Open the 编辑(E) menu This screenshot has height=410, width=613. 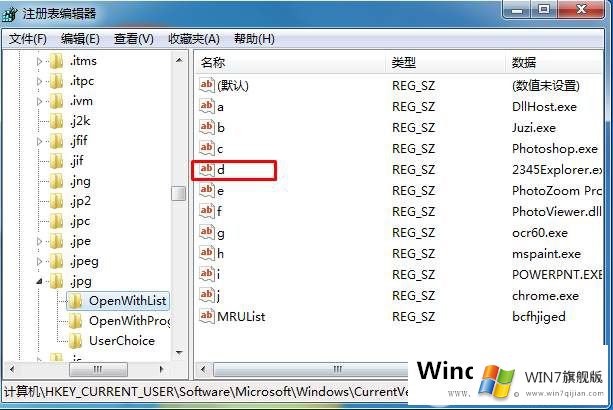click(80, 39)
